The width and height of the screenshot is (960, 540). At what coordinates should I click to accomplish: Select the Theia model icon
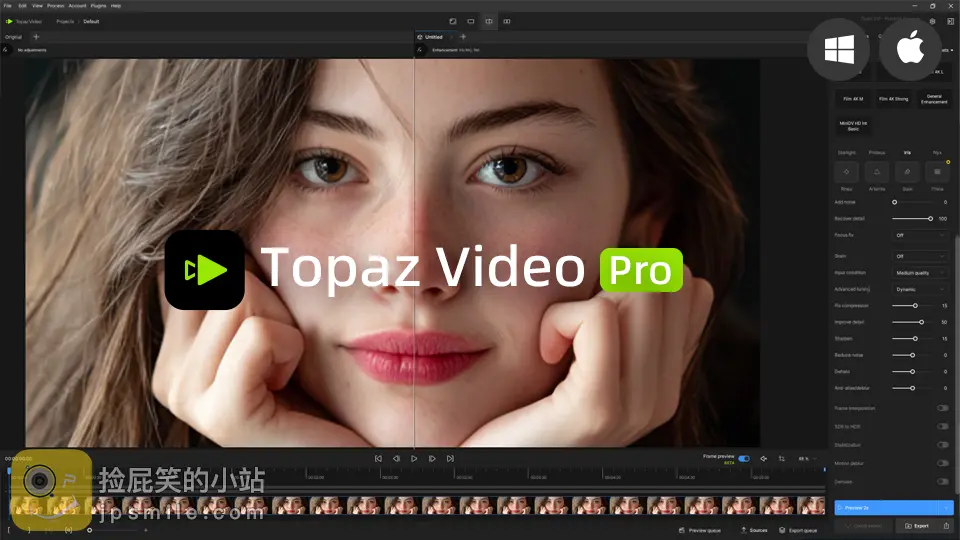tap(937, 172)
